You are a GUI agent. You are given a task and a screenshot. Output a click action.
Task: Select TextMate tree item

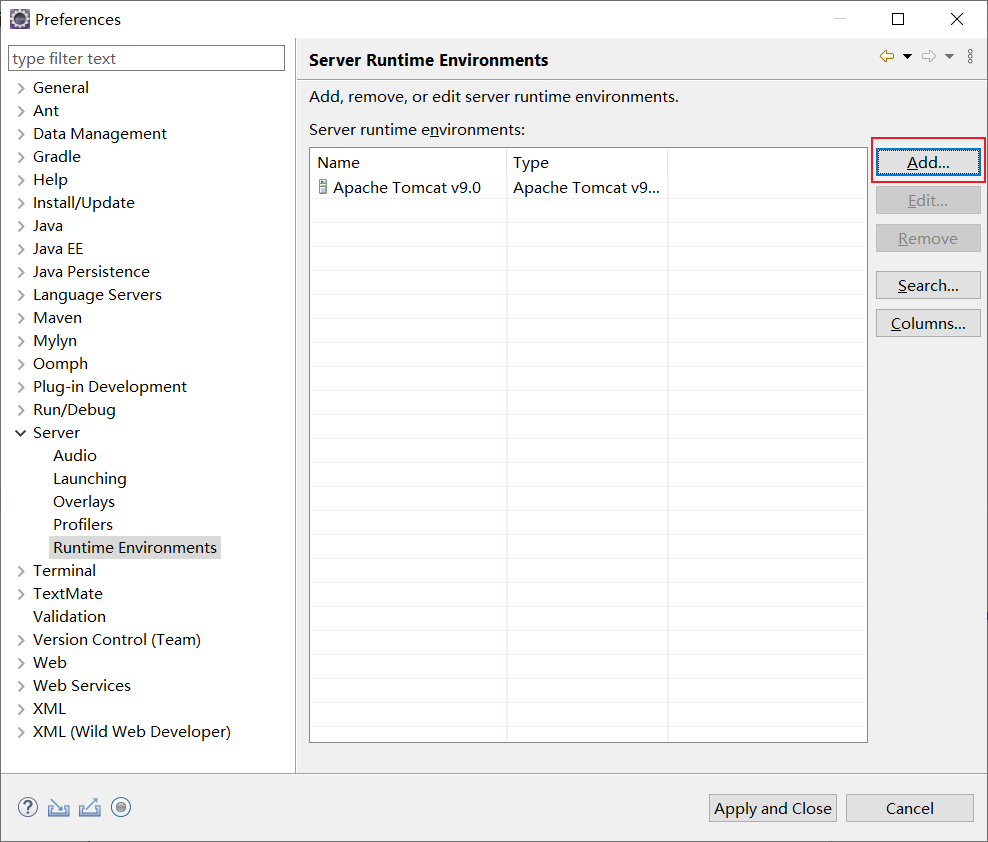click(x=67, y=594)
